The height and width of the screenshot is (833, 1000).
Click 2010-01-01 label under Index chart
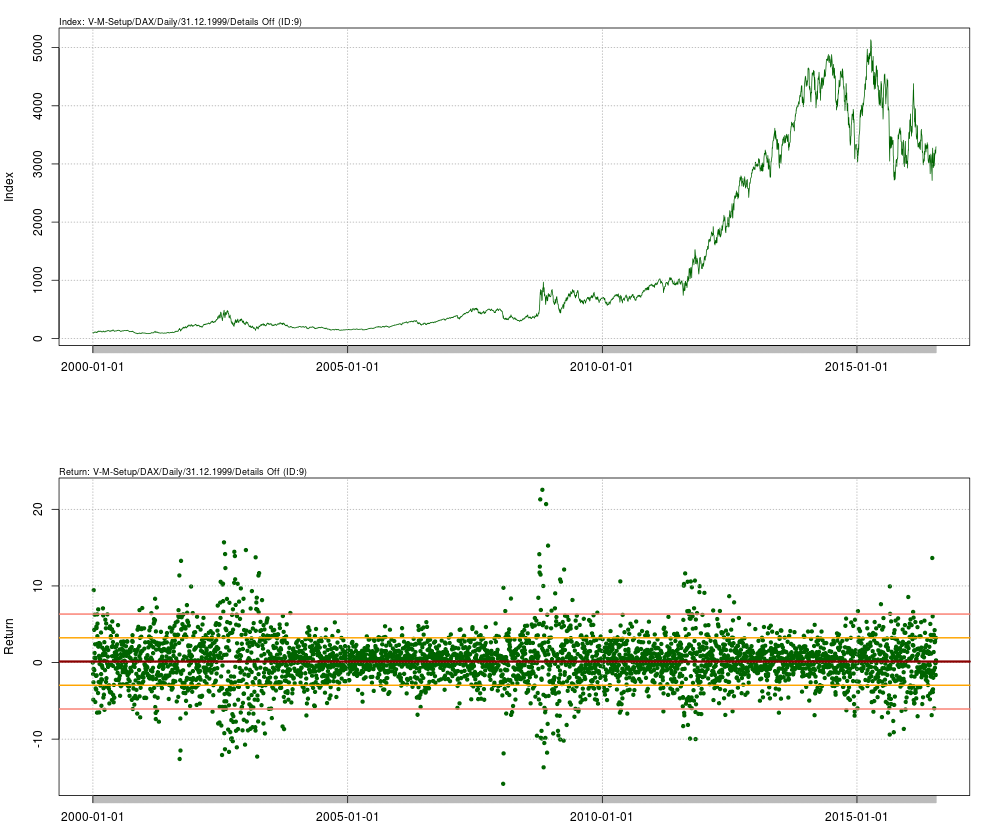[x=601, y=367]
